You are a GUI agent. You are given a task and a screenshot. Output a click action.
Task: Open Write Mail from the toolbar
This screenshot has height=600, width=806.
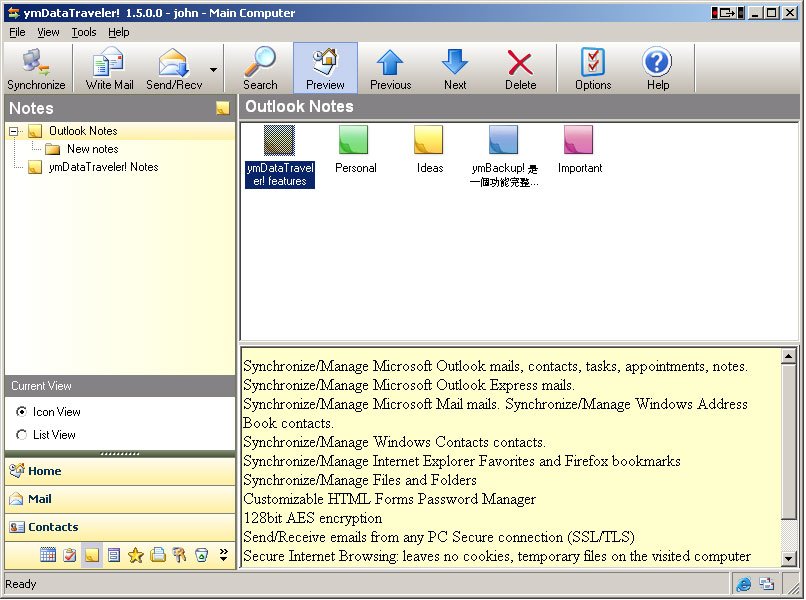click(x=109, y=68)
